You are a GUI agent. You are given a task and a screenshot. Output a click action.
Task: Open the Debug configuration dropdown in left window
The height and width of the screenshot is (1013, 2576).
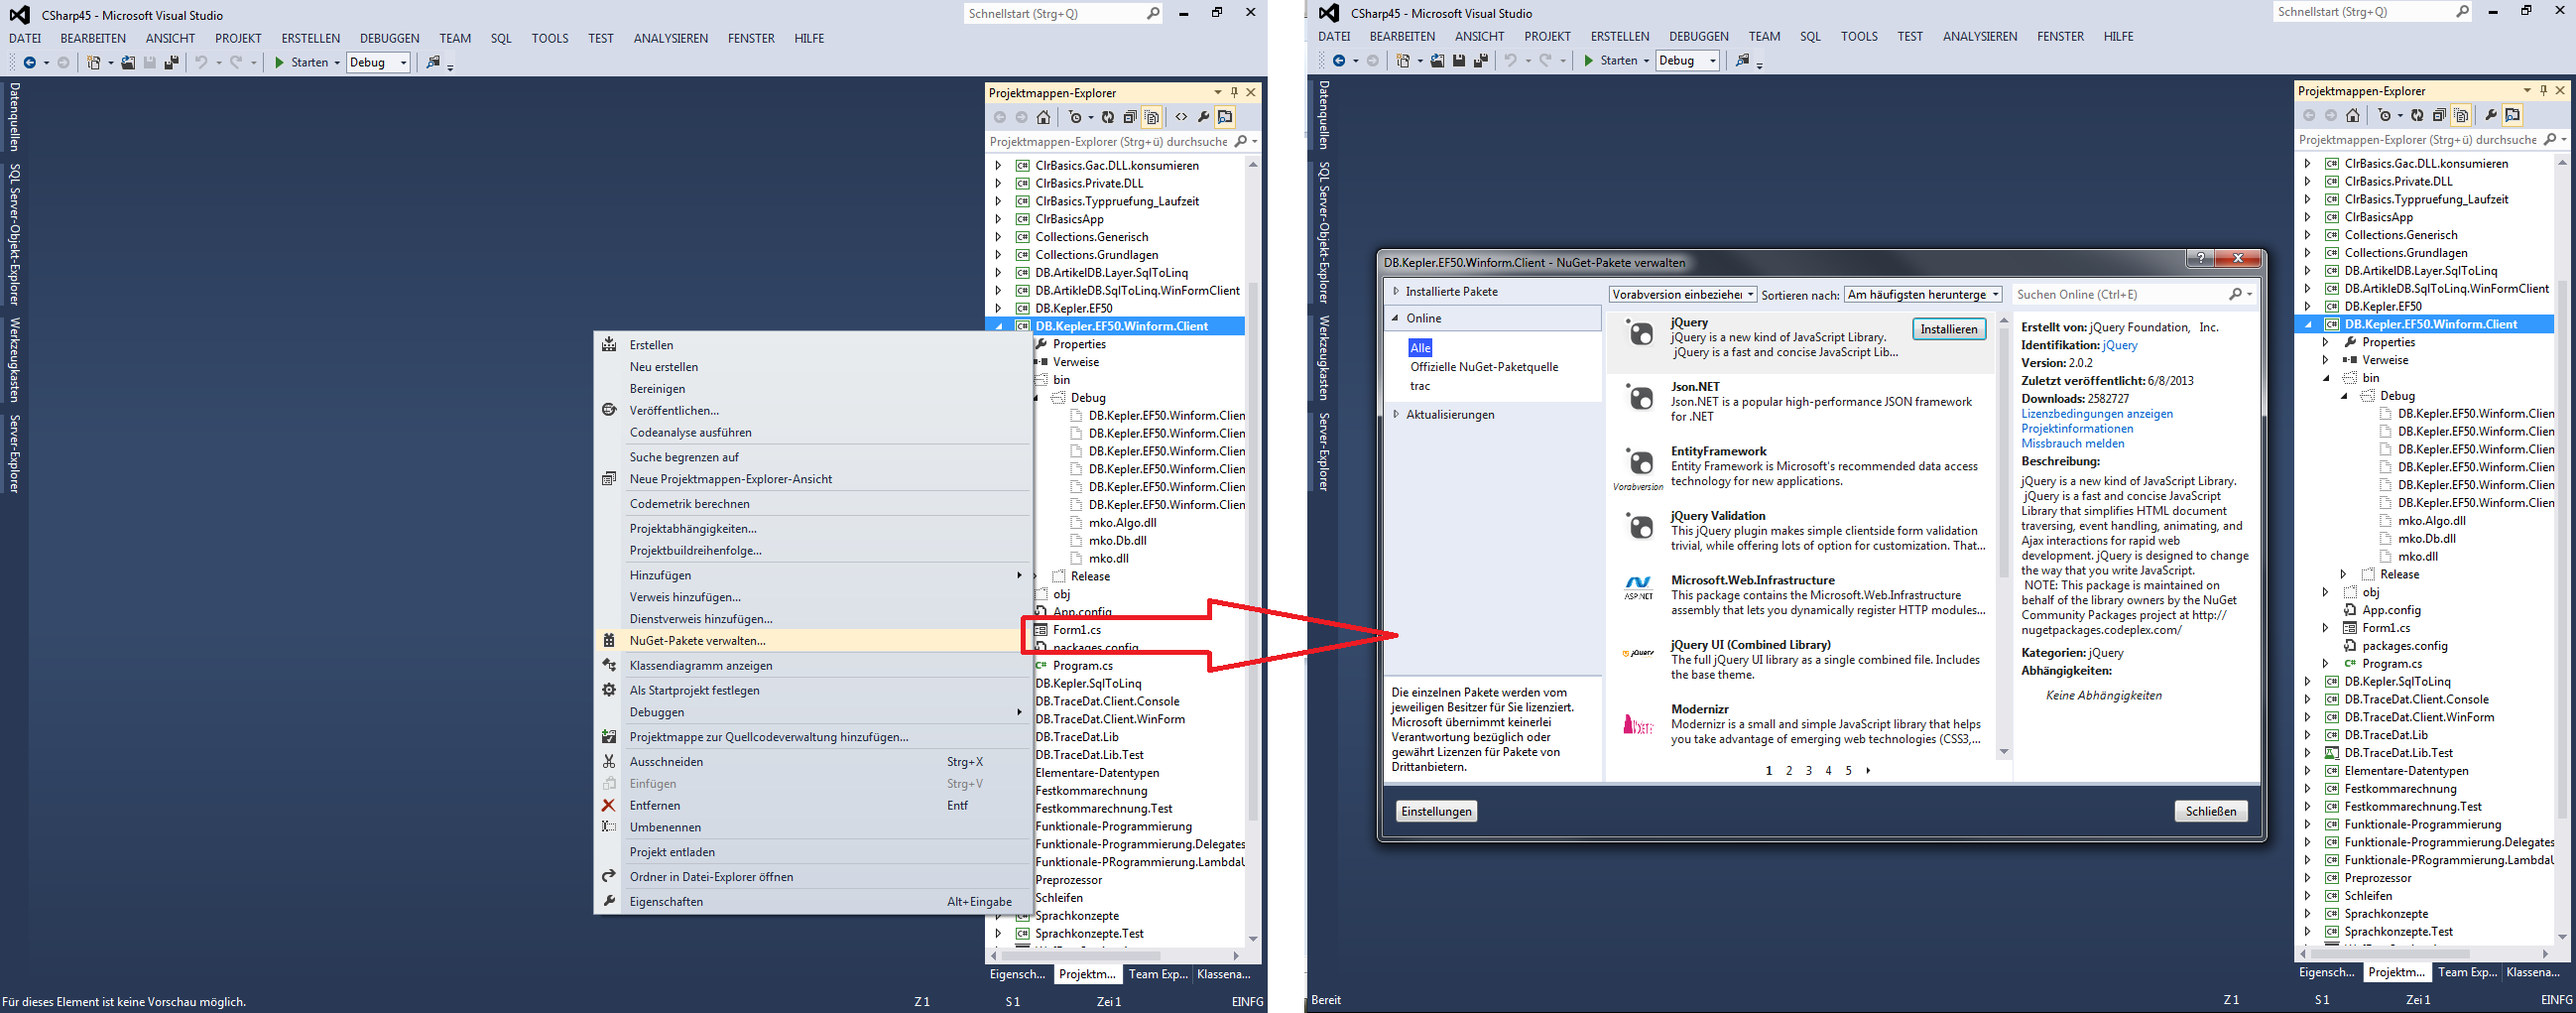click(x=379, y=62)
